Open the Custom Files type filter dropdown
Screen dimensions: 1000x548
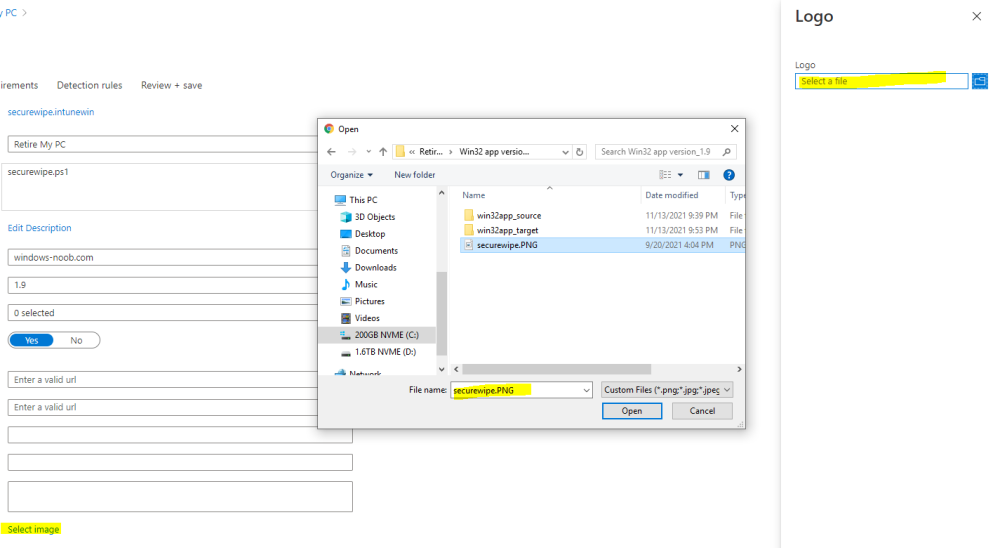point(666,390)
